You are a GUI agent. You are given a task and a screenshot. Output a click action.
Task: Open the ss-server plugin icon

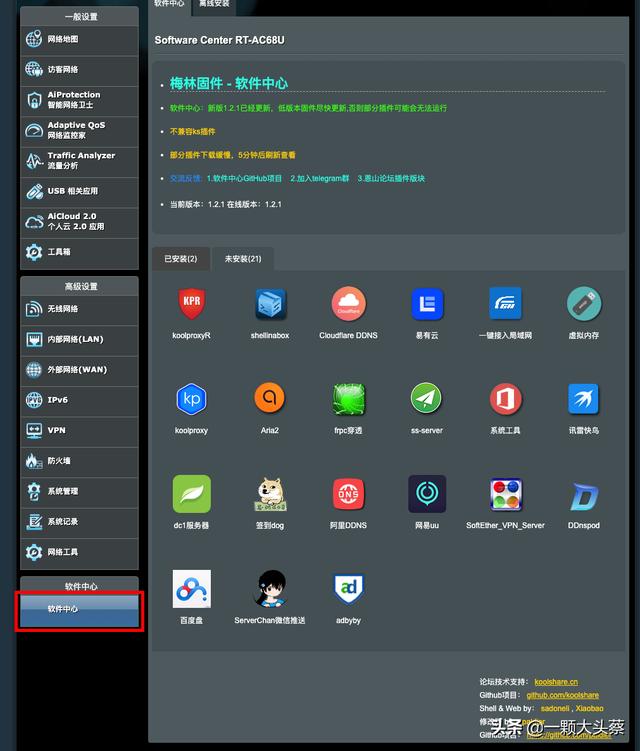tap(426, 398)
